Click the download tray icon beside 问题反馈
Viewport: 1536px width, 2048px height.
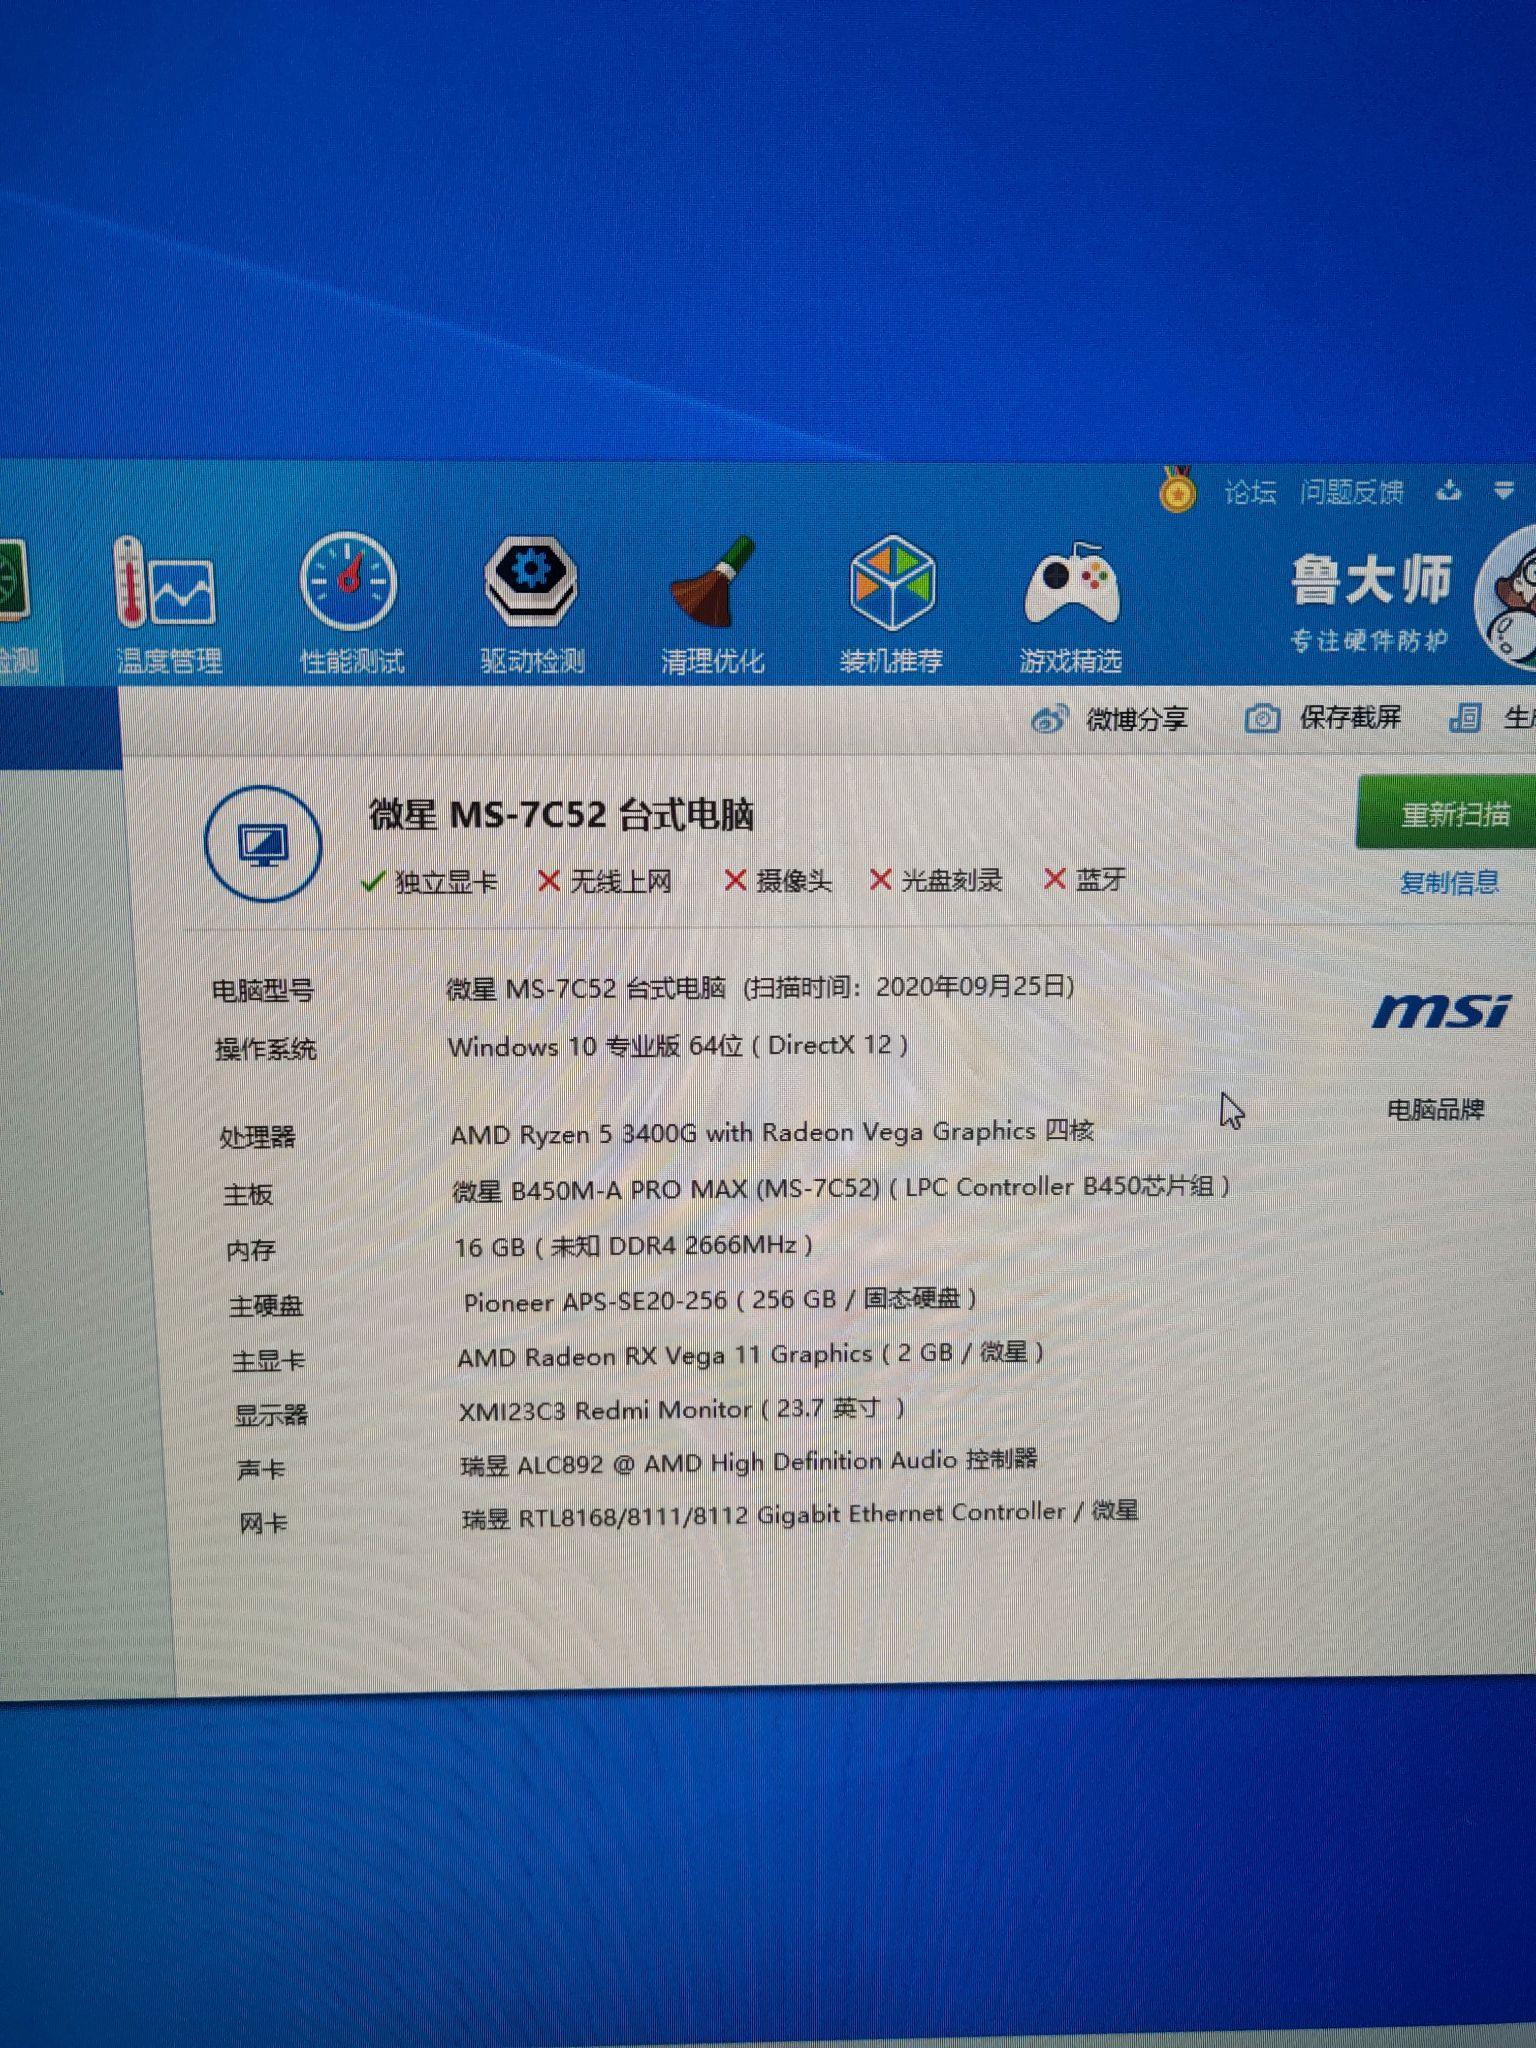pyautogui.click(x=1448, y=490)
